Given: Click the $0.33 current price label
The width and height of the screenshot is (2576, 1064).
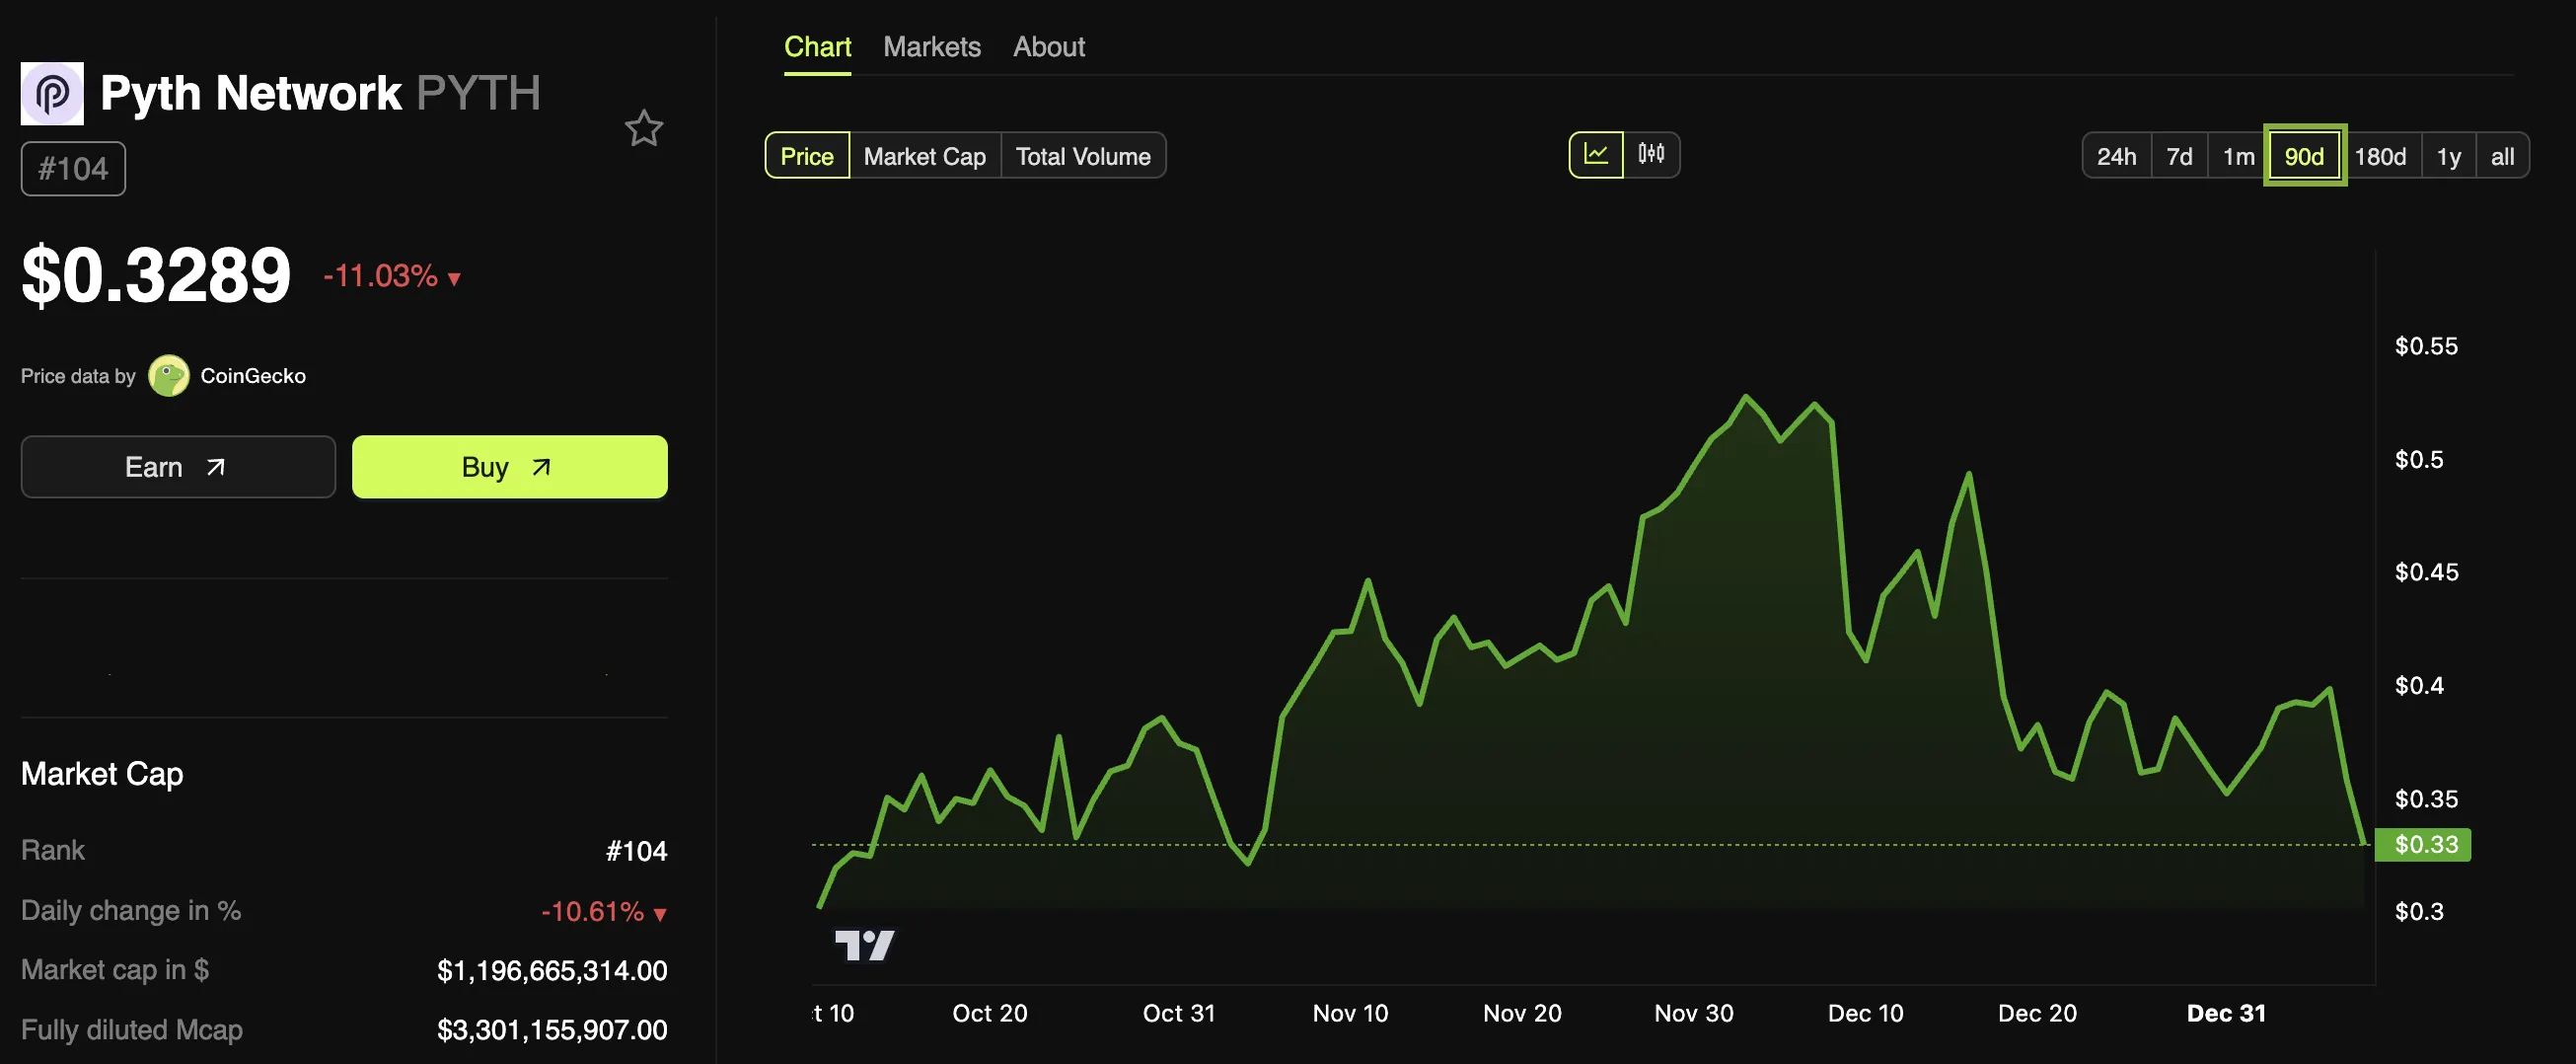Looking at the screenshot, I should pos(2423,845).
